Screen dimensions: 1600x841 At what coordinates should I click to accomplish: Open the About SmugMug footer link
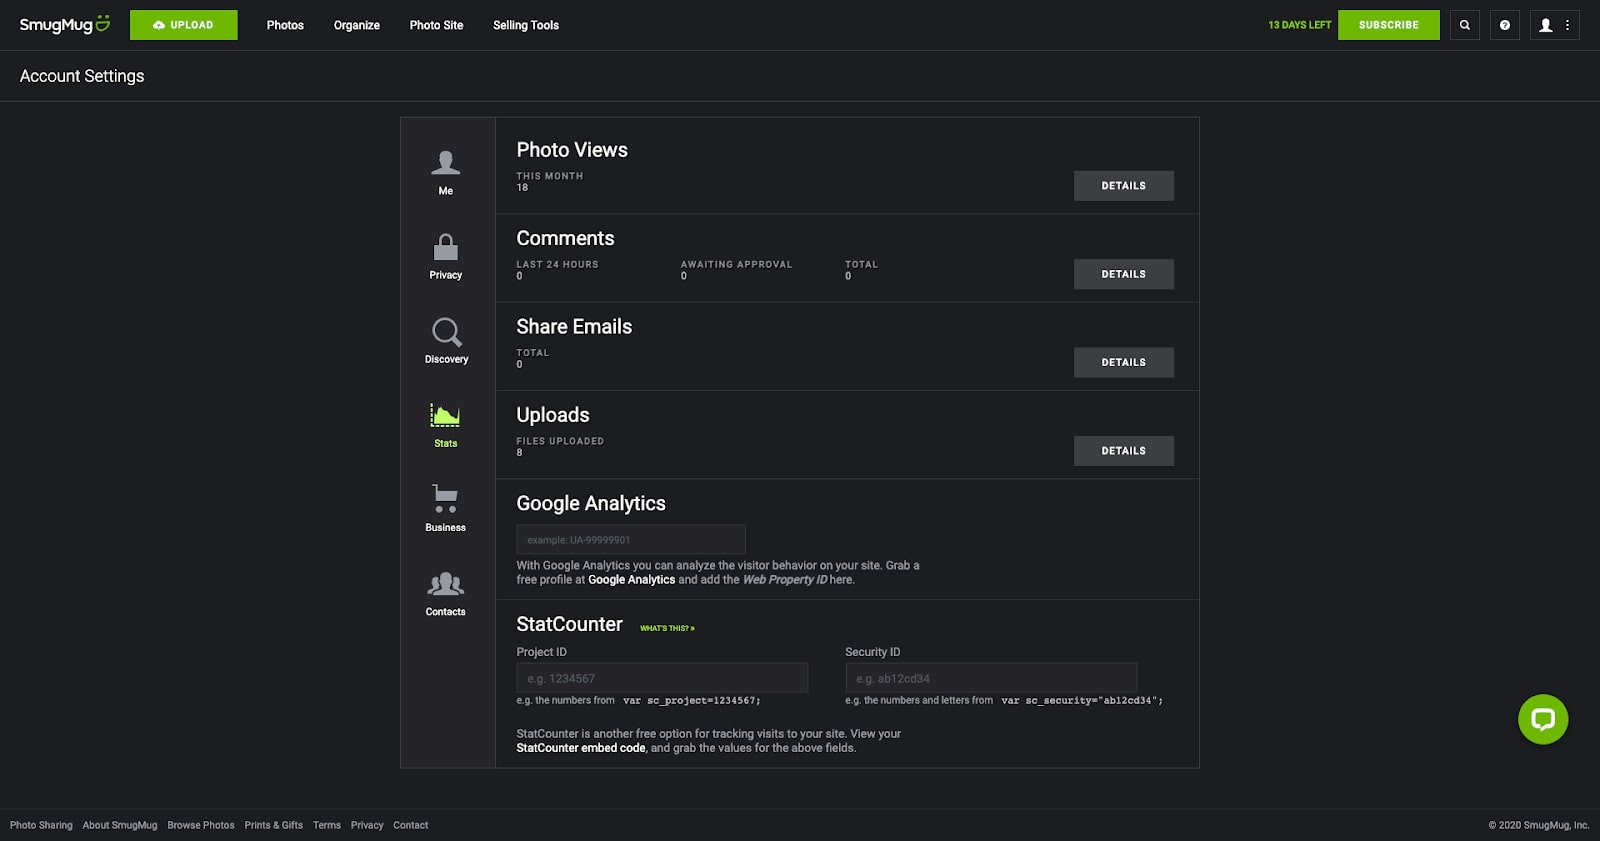(x=120, y=825)
